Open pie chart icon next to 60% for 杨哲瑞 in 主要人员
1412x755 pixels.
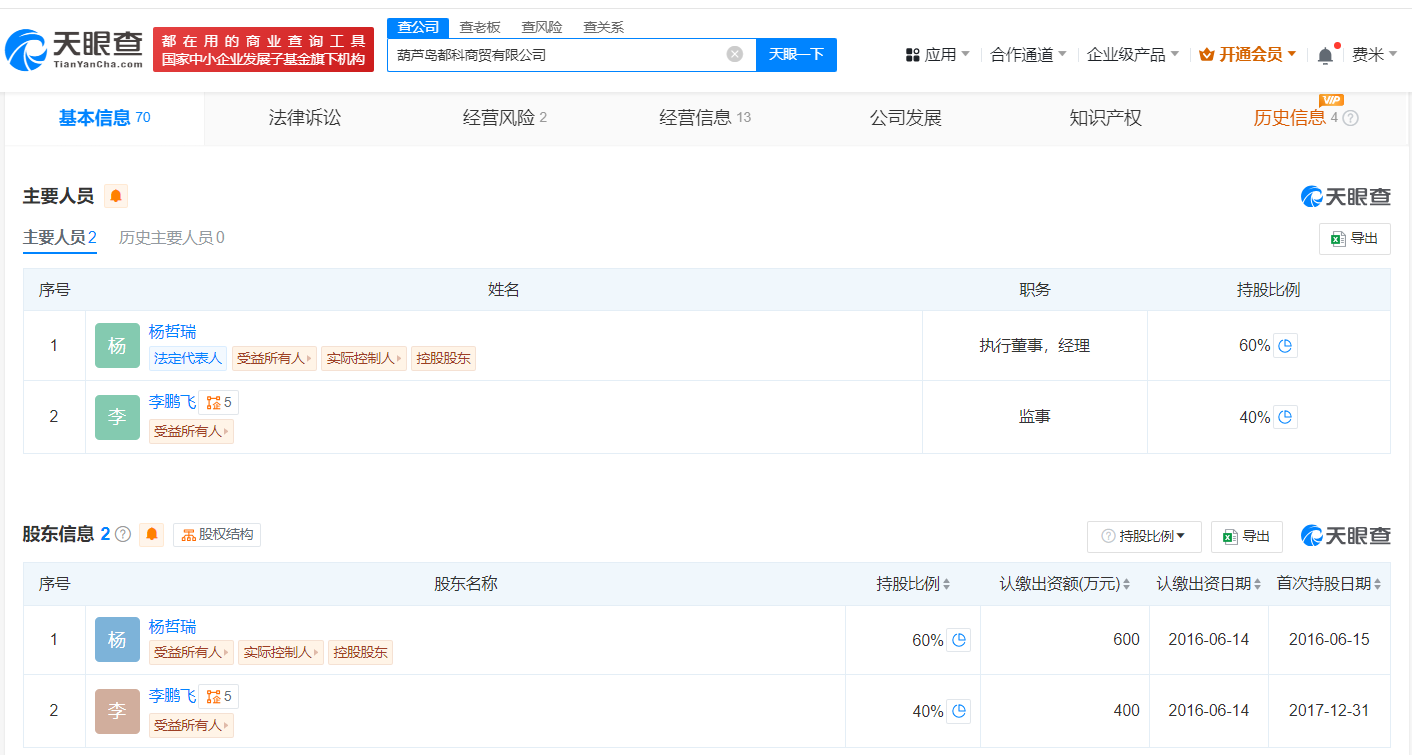click(1285, 346)
